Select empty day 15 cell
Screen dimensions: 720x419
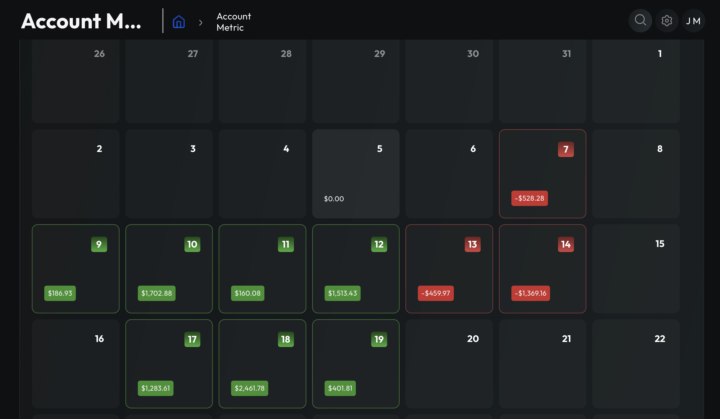pyautogui.click(x=636, y=268)
